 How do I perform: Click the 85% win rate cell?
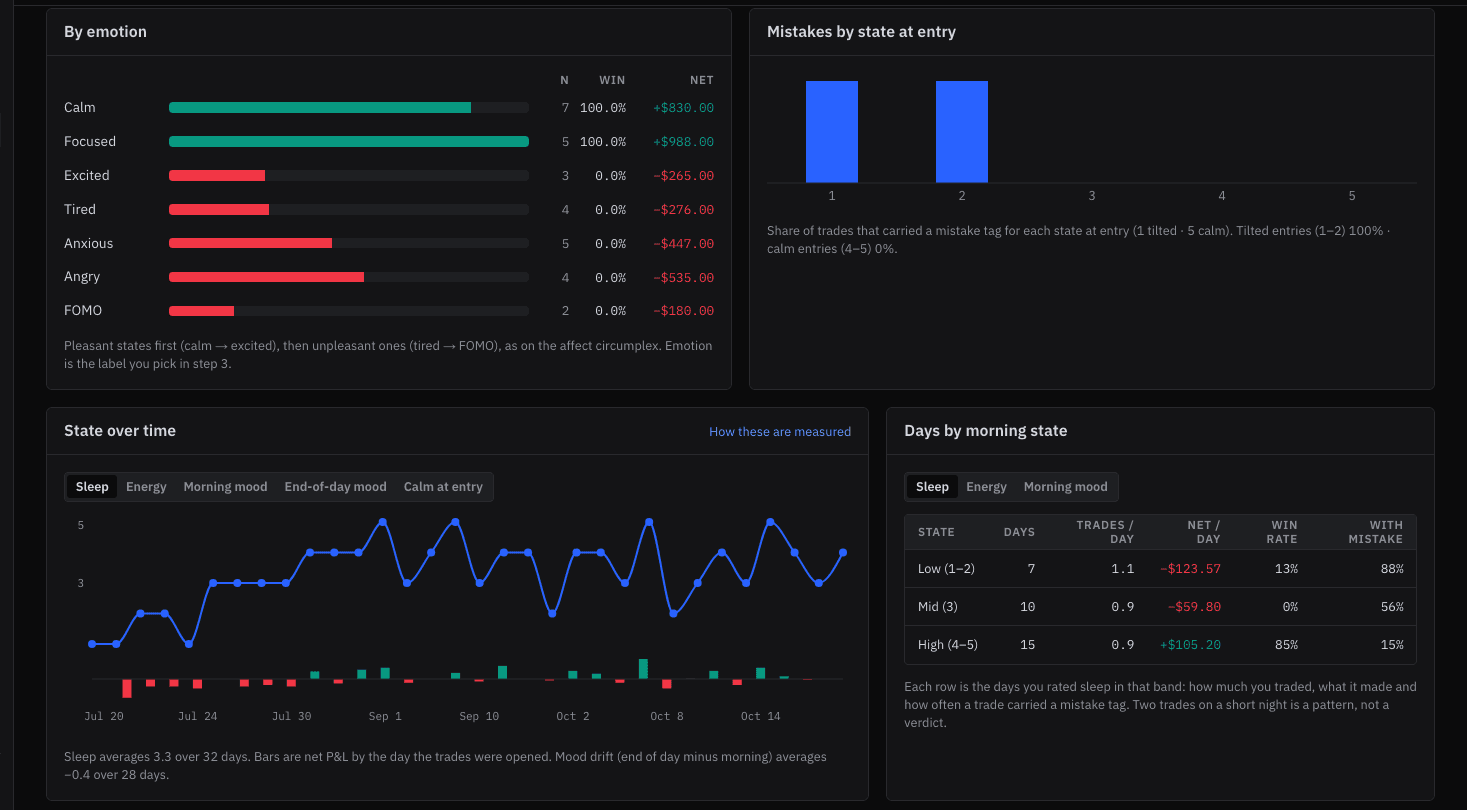point(1286,645)
